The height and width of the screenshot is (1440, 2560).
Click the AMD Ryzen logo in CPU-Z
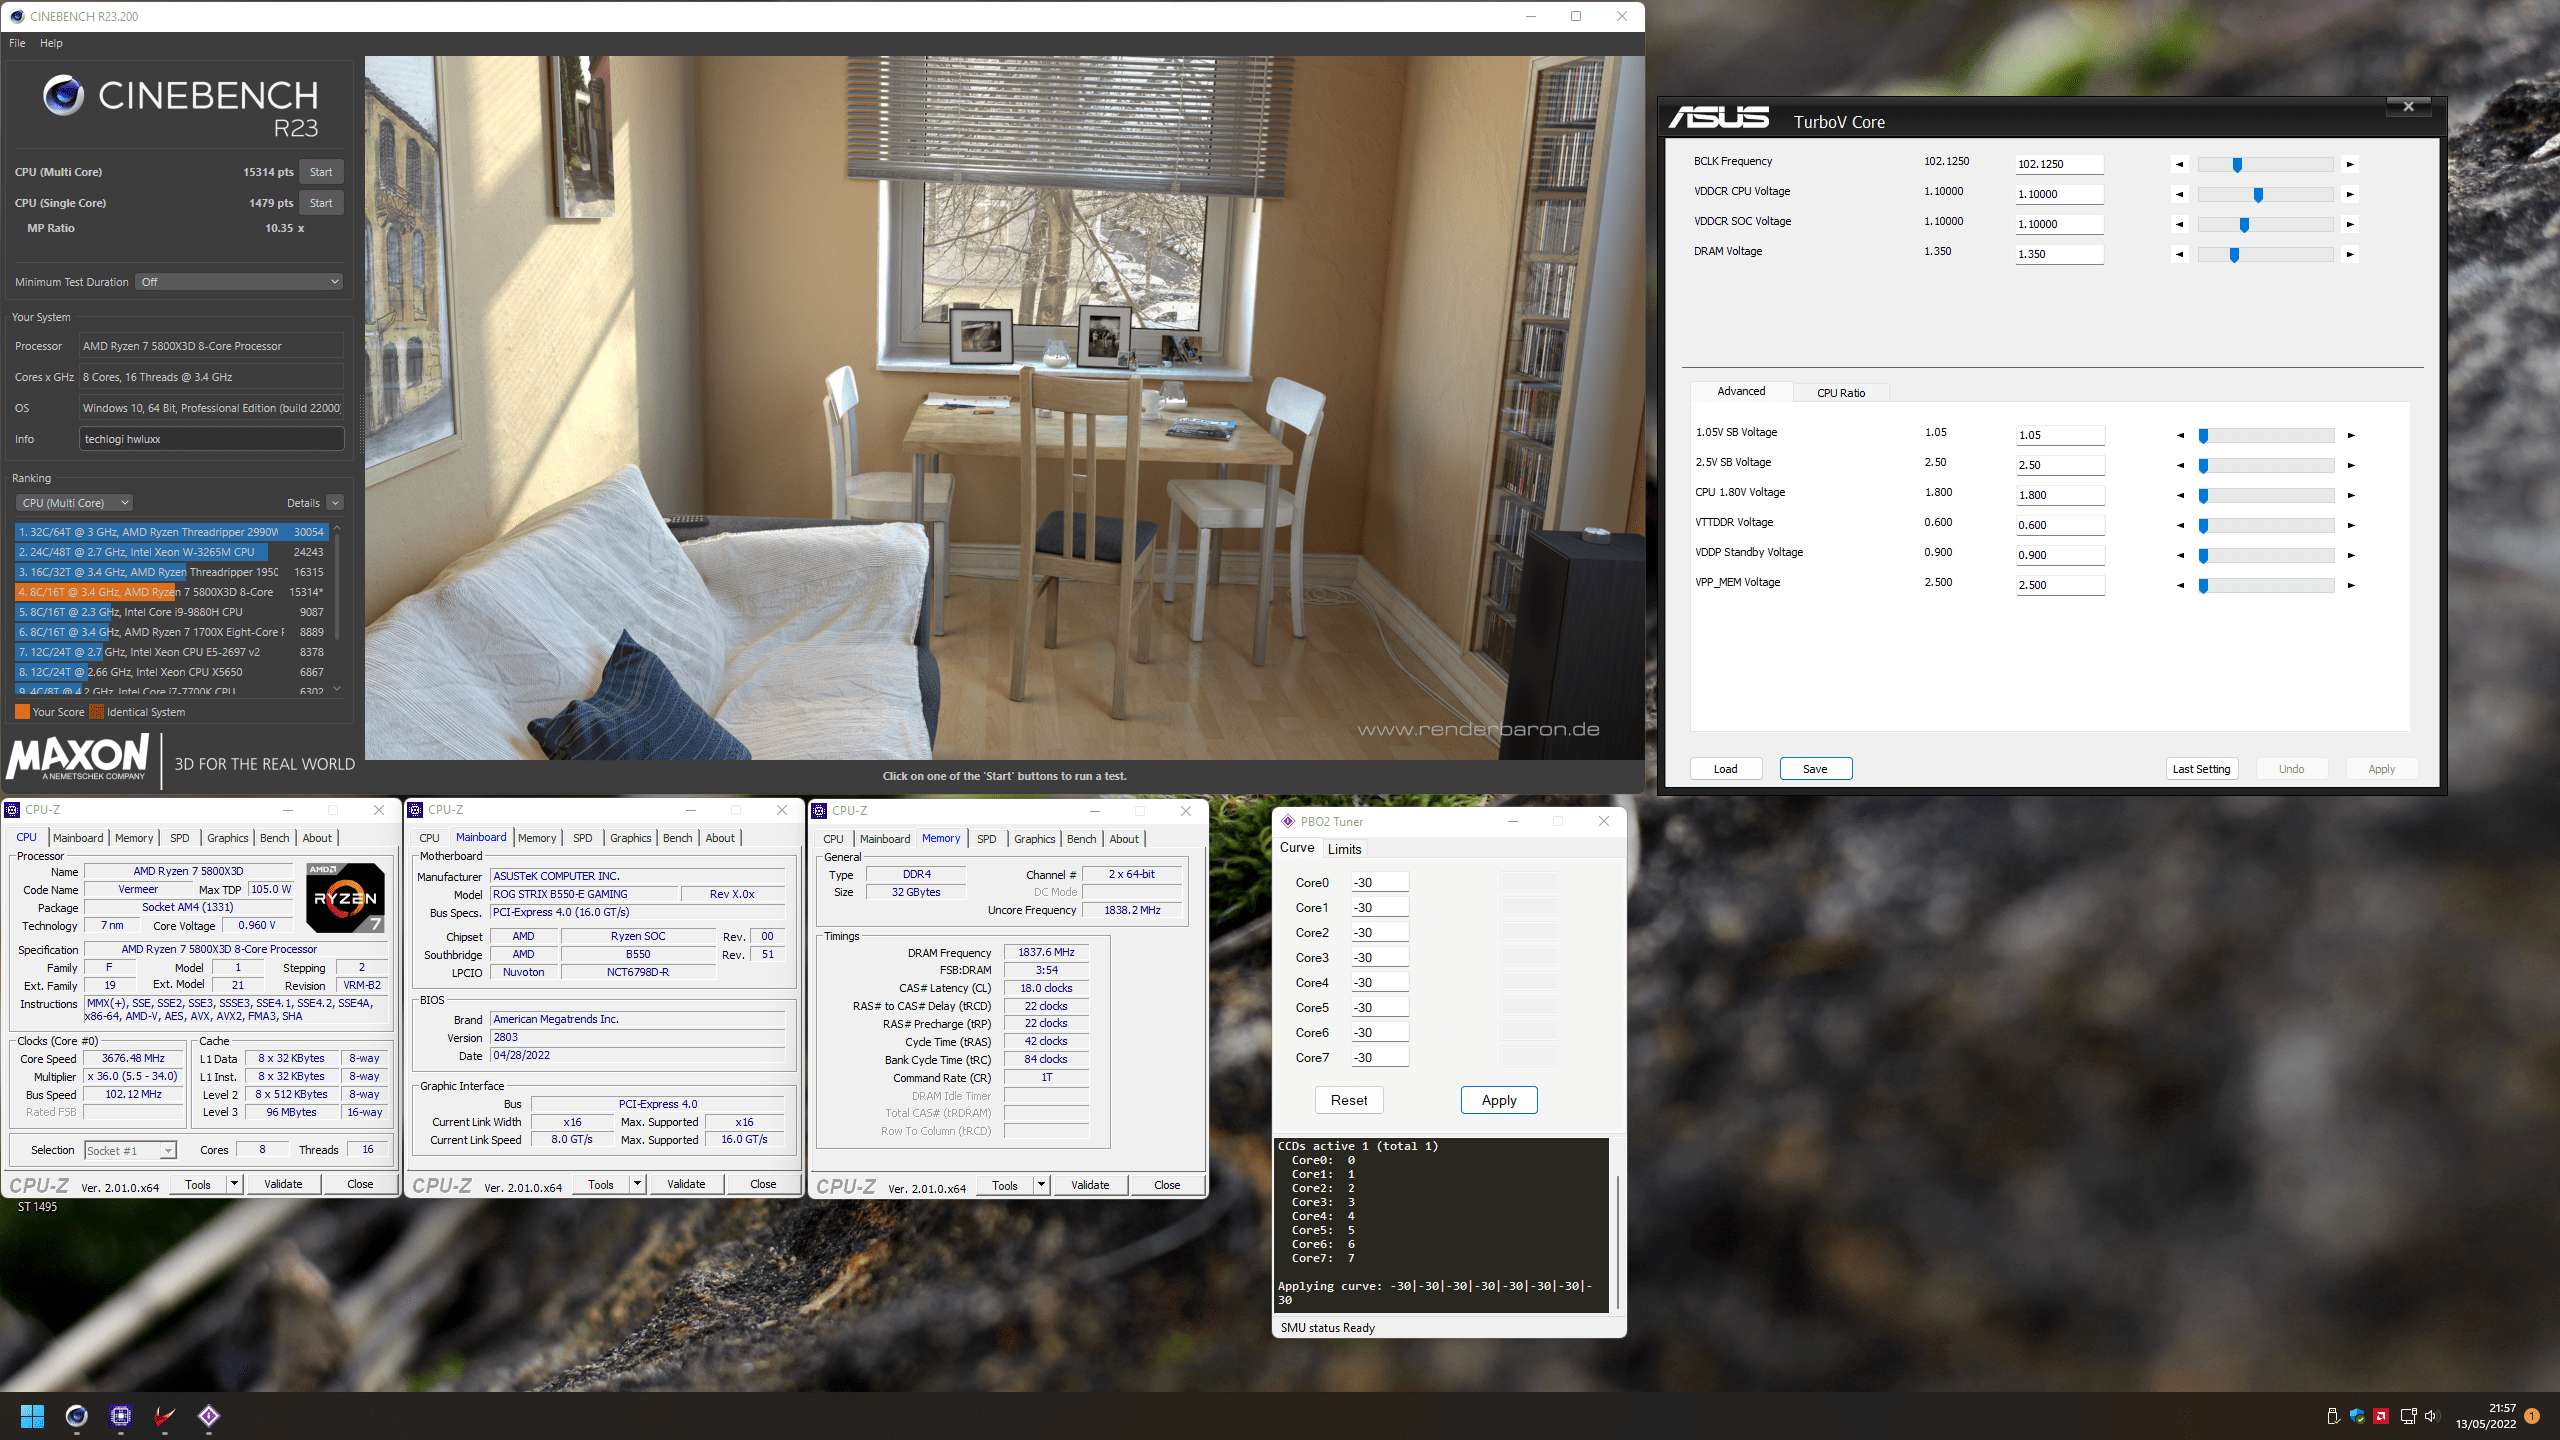coord(344,897)
